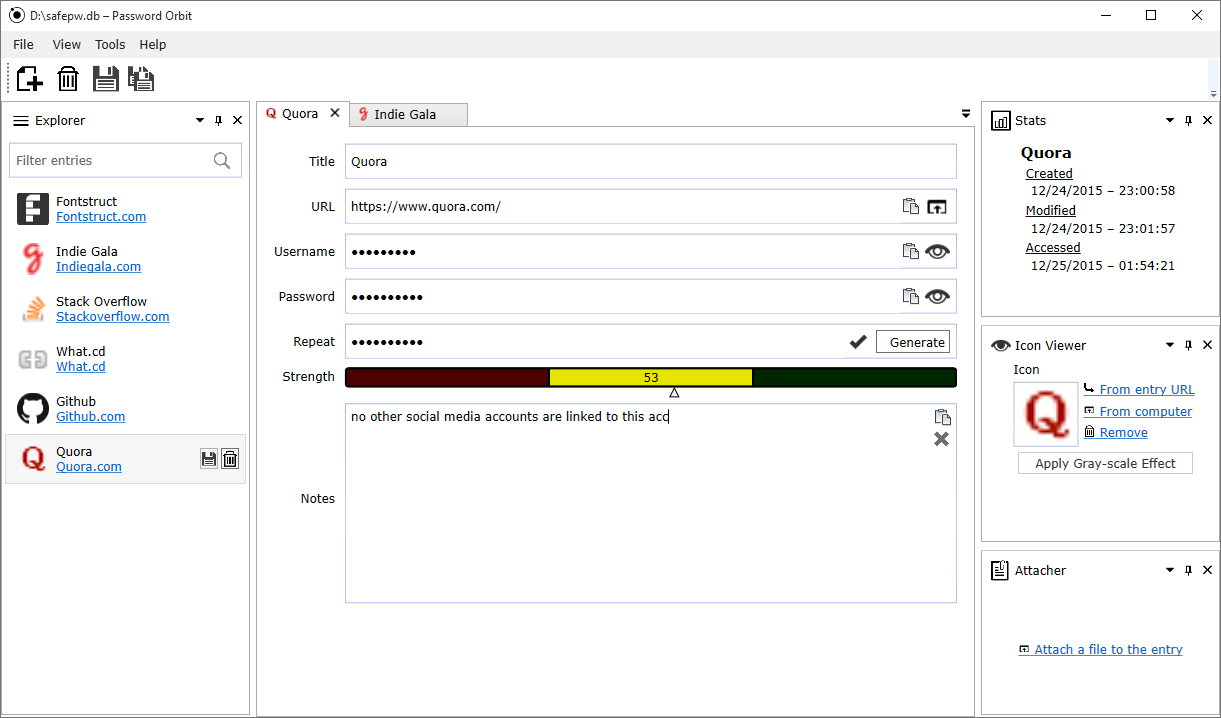Open the Tools menu
The height and width of the screenshot is (718, 1221).
tap(110, 45)
